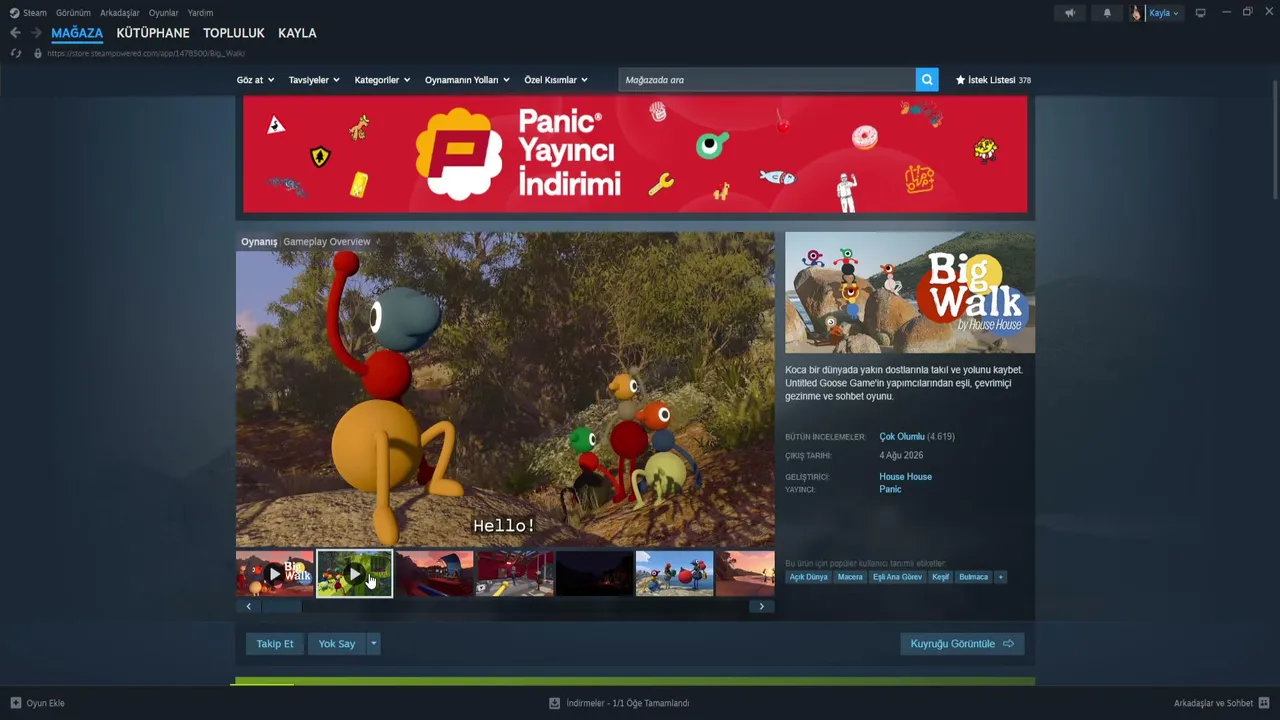Open the Oyunlar menu
Screen dimensions: 1280x720
click(x=164, y=13)
